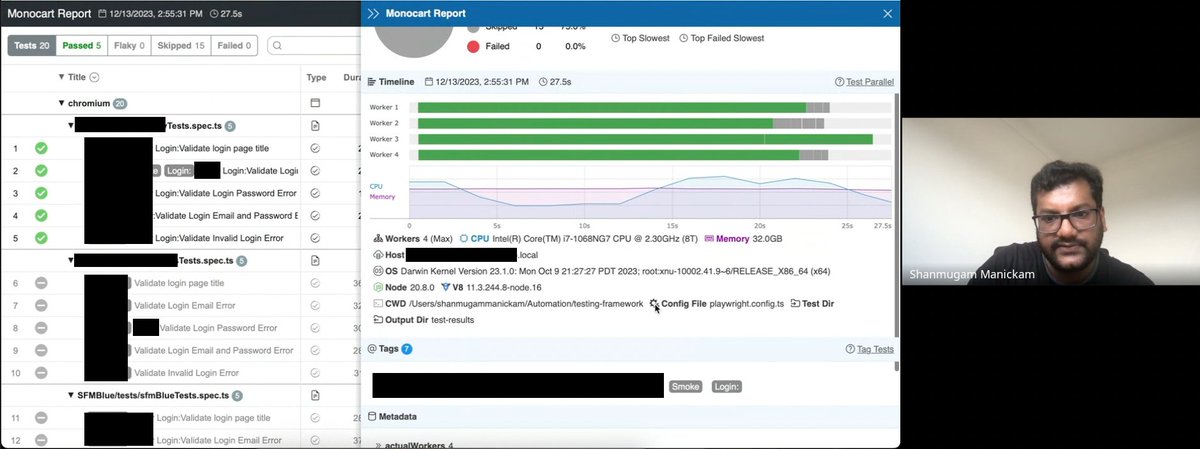
Task: Click the grey skipped icon in row 11
Action: pyautogui.click(x=41, y=418)
